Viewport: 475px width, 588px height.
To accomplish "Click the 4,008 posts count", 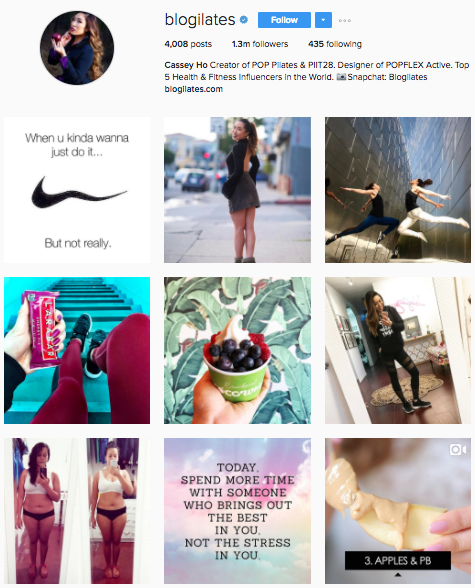I will [x=188, y=44].
